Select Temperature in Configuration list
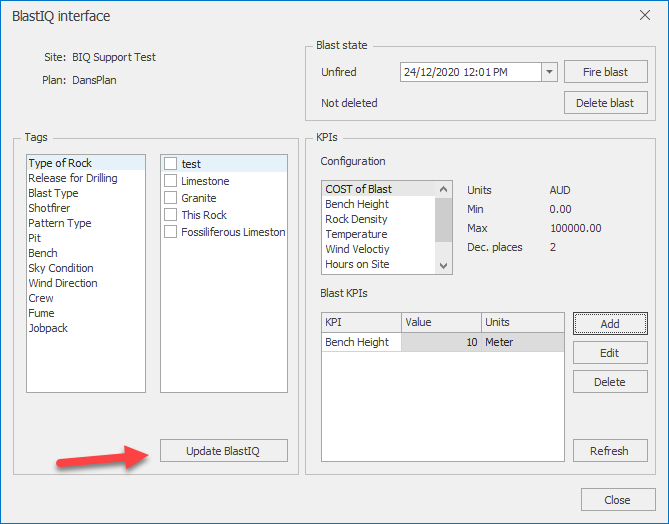The image size is (669, 524). (378, 234)
